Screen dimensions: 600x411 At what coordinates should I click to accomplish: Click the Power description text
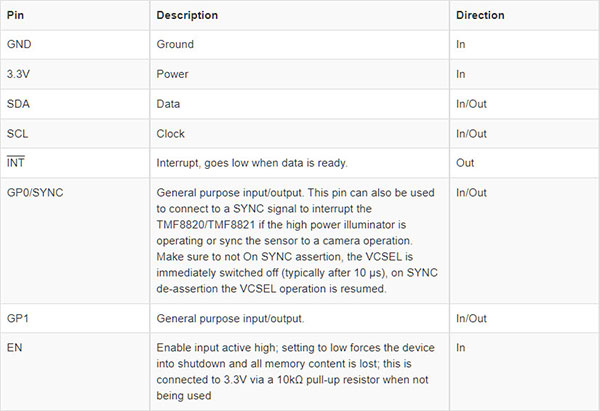click(172, 74)
